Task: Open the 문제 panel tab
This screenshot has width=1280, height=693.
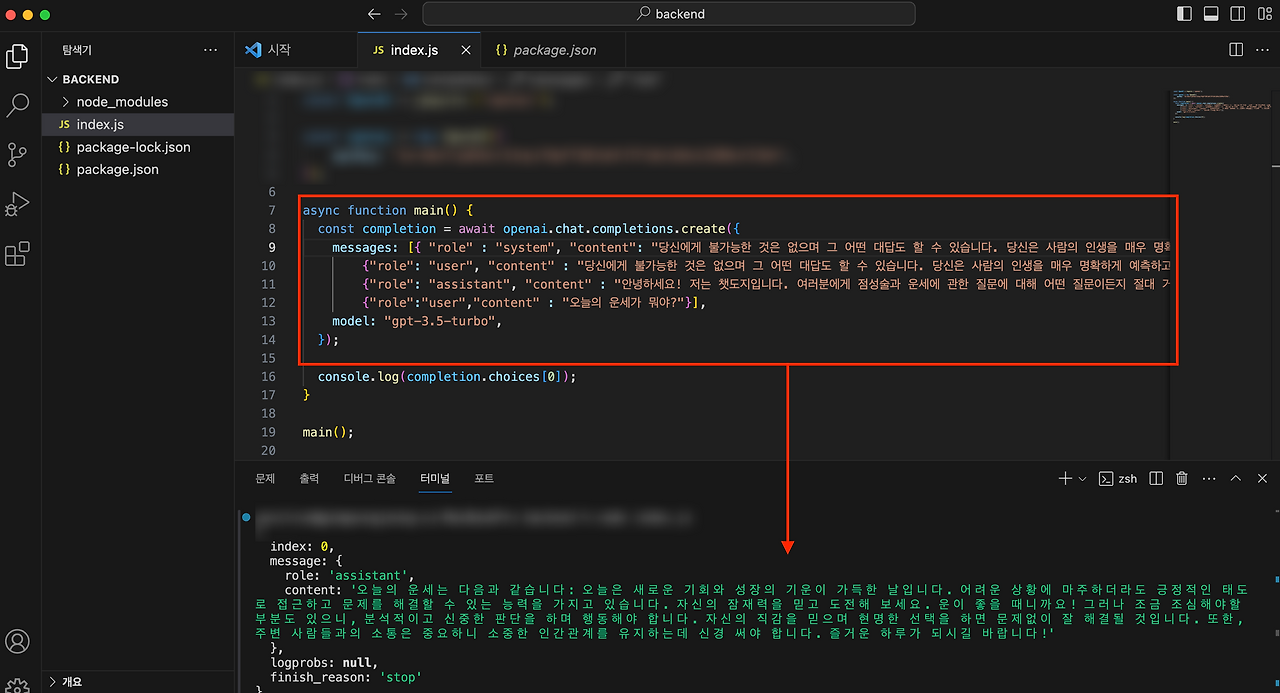Action: coord(265,479)
